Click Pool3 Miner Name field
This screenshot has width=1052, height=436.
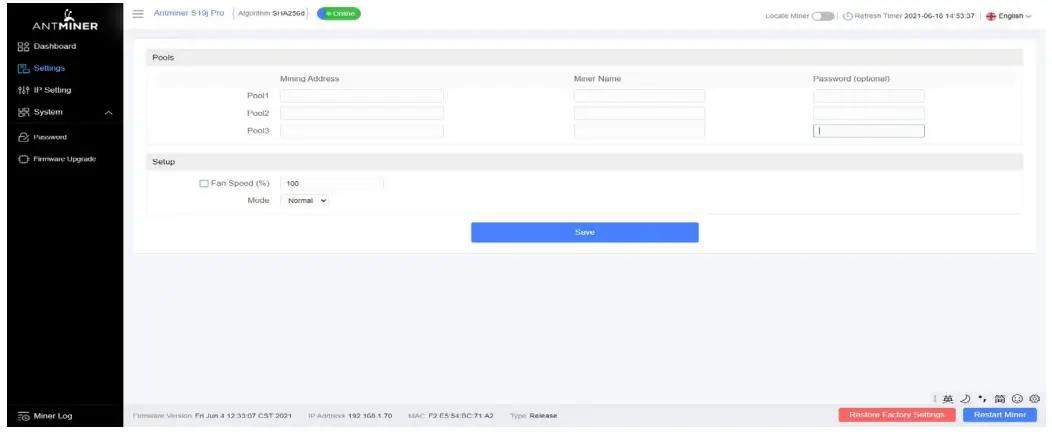pos(639,131)
